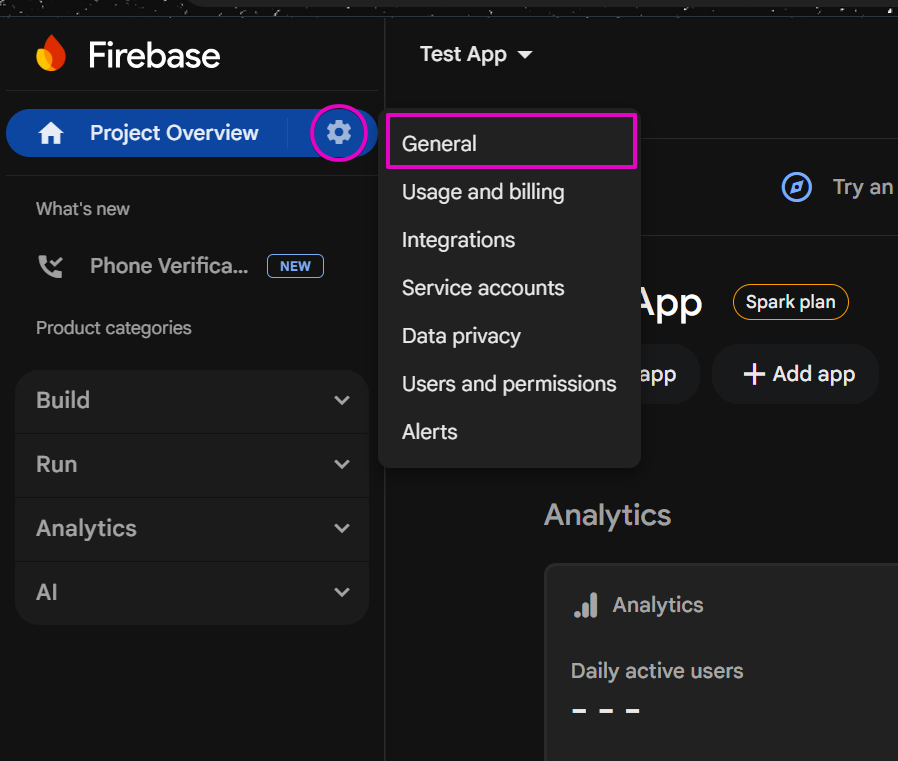This screenshot has height=761, width=898.
Task: Click the Phone Verification phone icon
Action: click(x=50, y=266)
